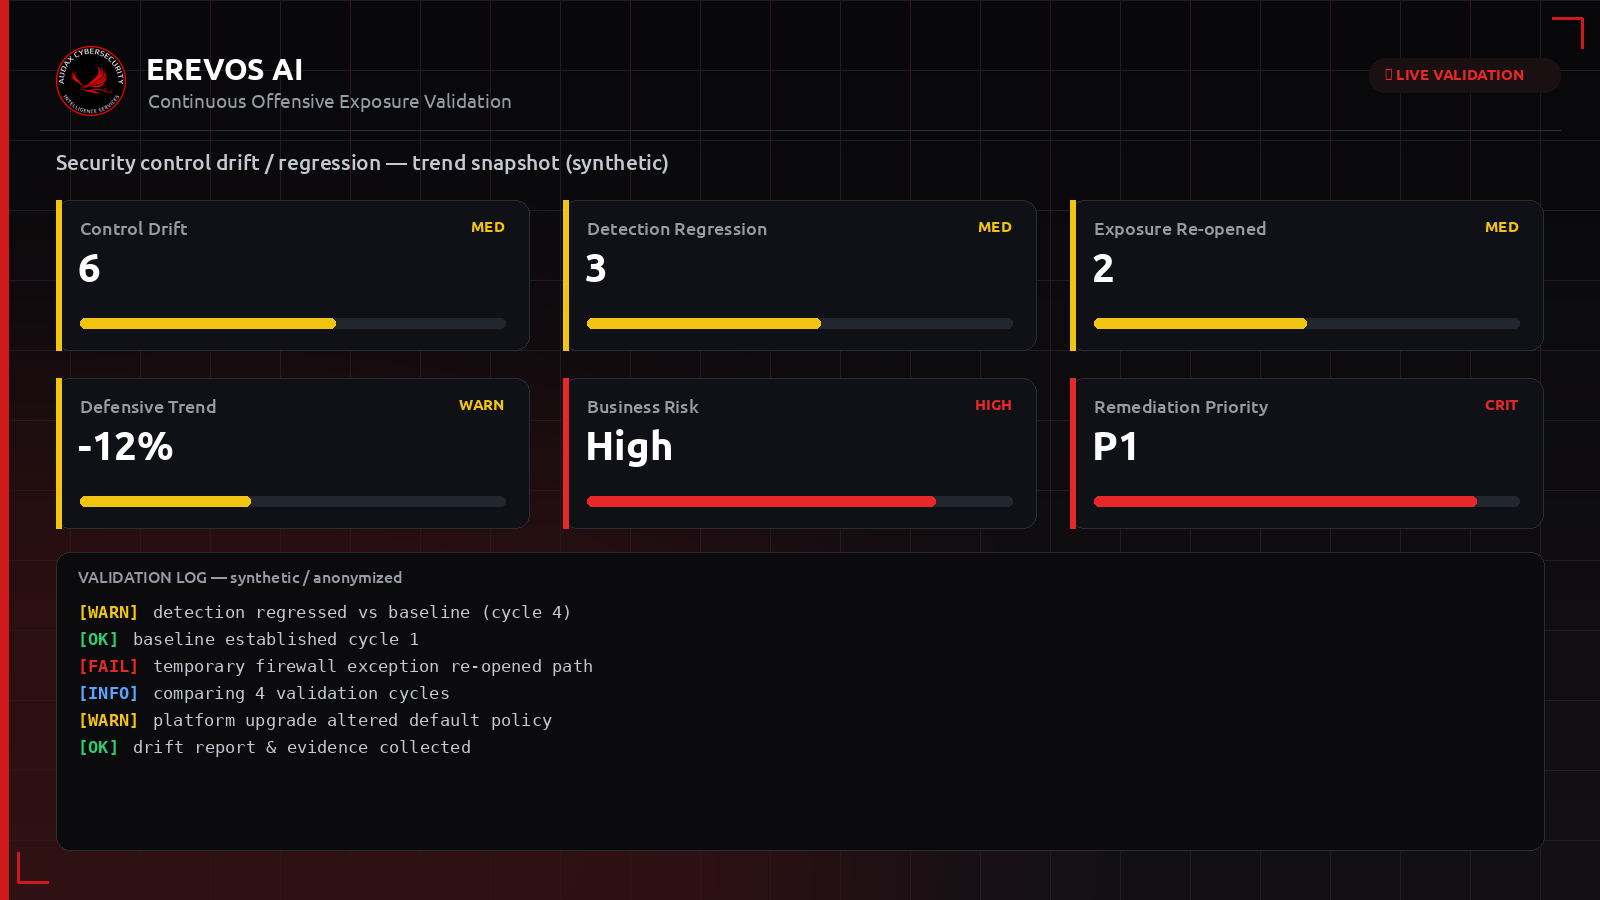Click the Business Risk value High
The image size is (1600, 900).
coord(629,447)
